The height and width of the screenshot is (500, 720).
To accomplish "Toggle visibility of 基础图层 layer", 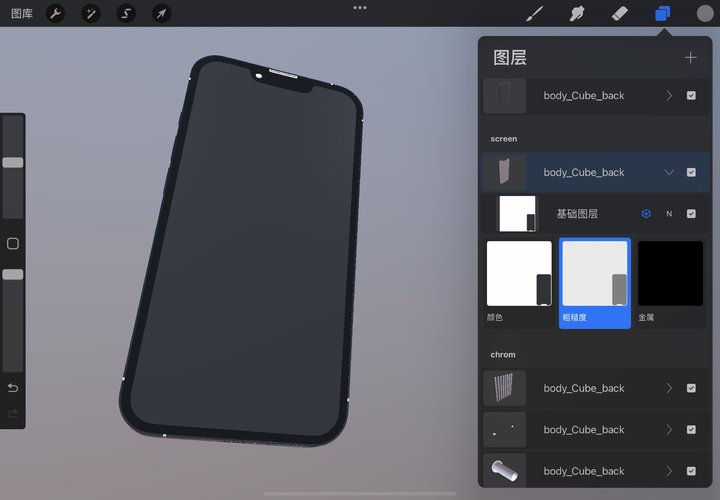I will (x=691, y=213).
